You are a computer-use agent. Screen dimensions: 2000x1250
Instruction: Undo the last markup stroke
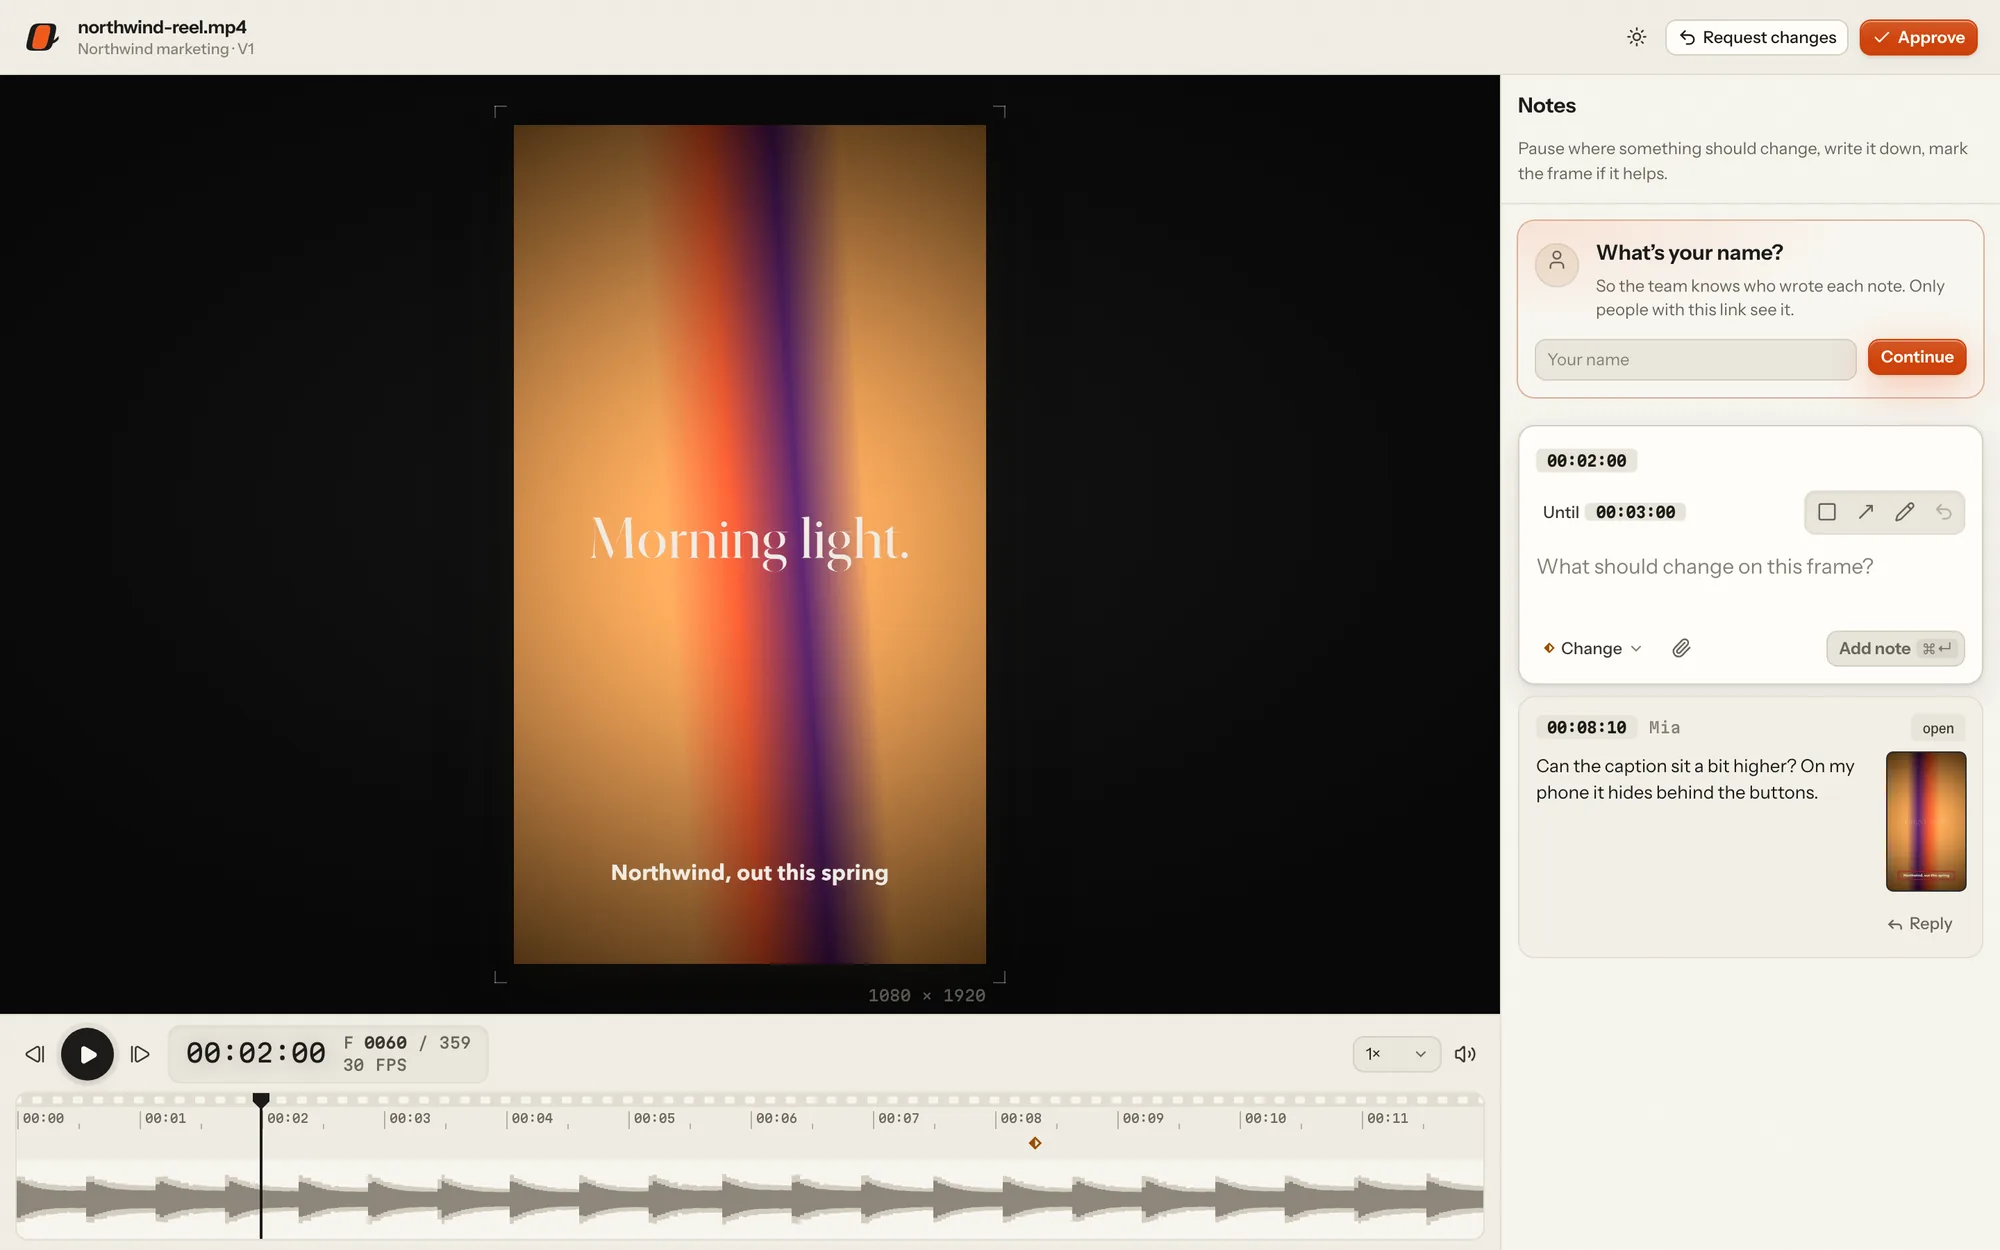tap(1944, 512)
